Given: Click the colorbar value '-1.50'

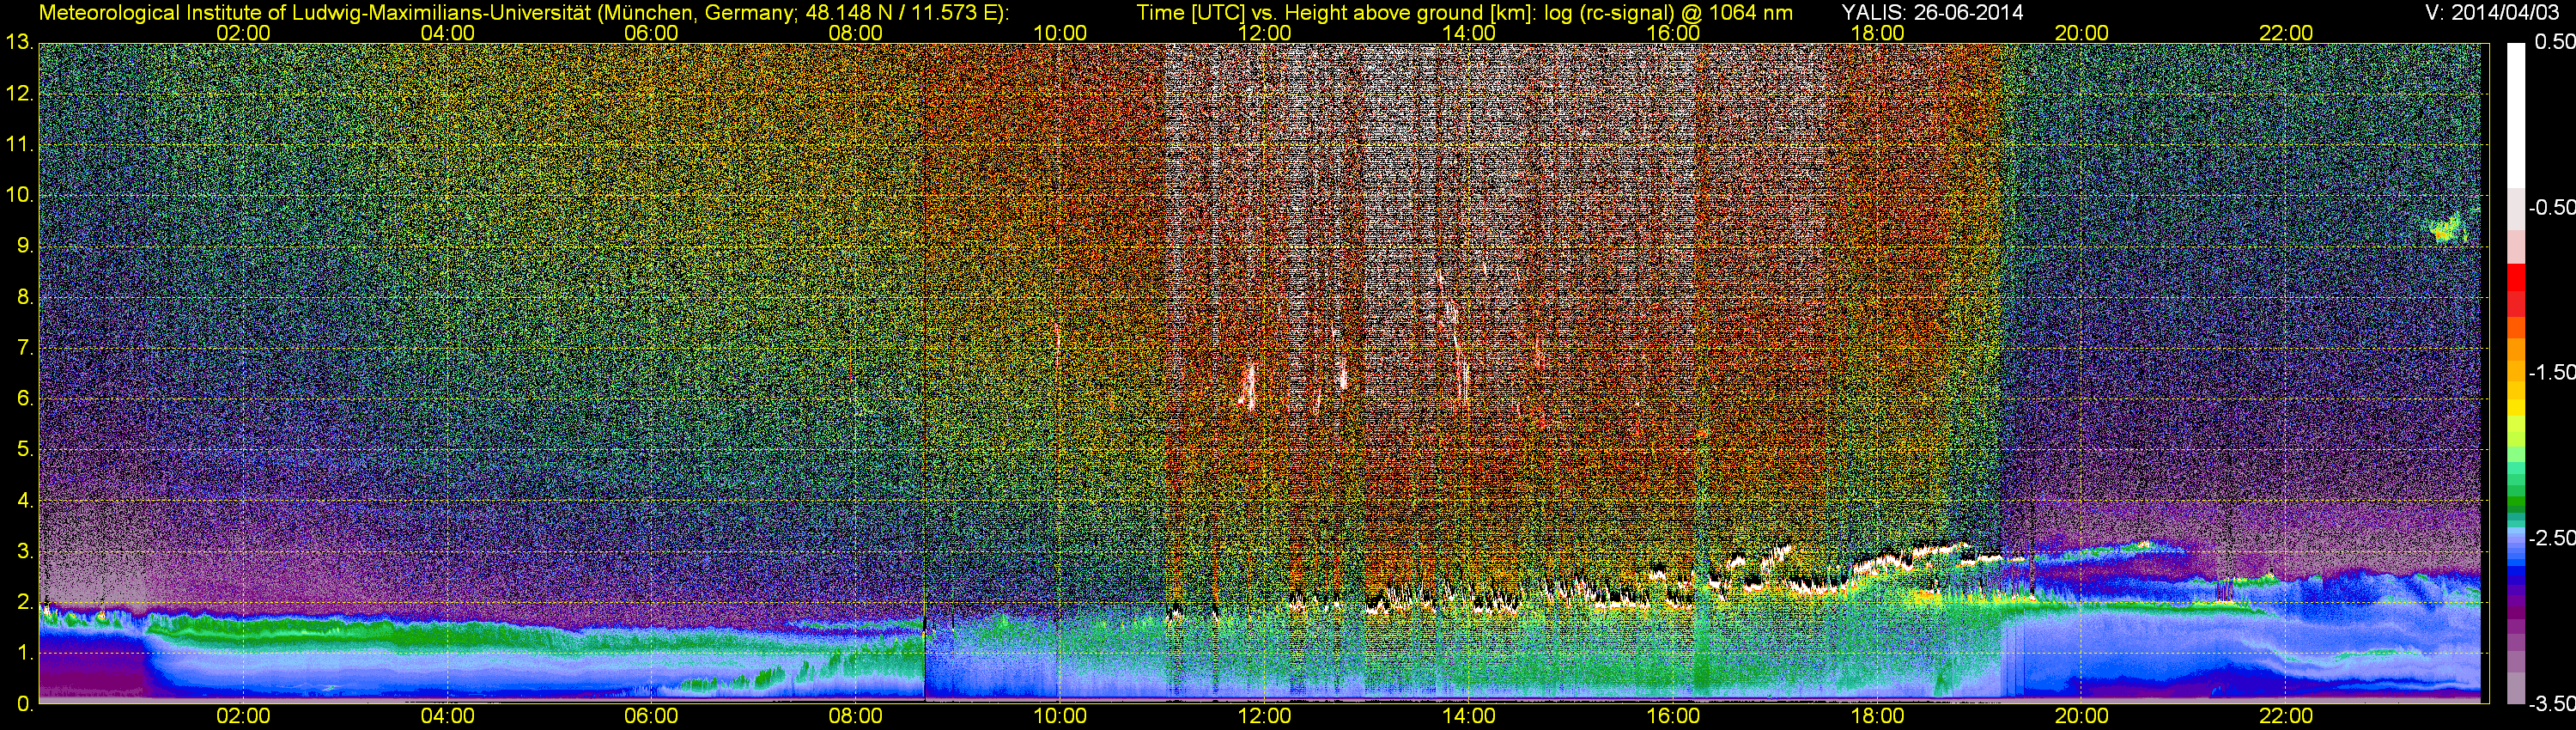Looking at the screenshot, I should click(2552, 372).
